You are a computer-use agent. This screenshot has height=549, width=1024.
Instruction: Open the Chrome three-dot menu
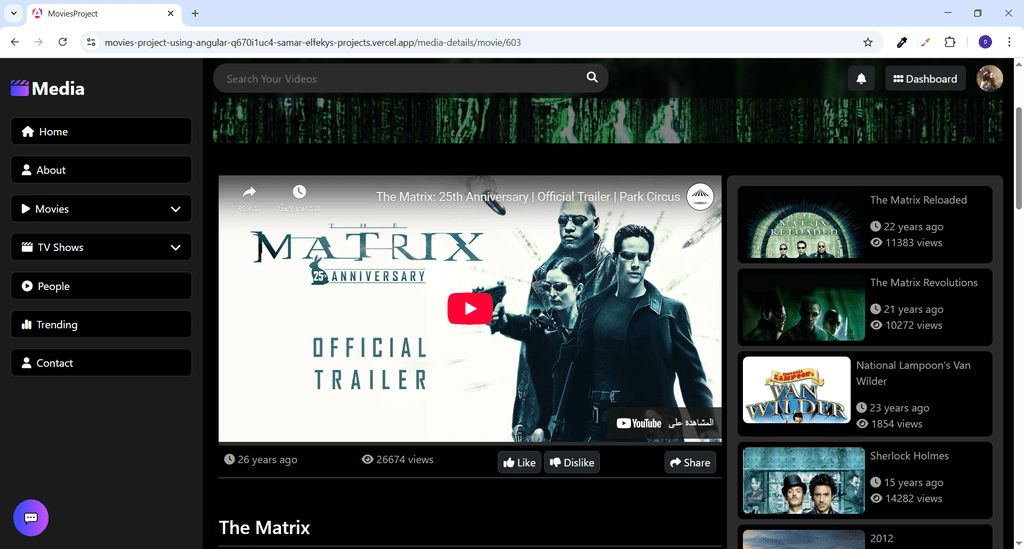click(x=1009, y=42)
